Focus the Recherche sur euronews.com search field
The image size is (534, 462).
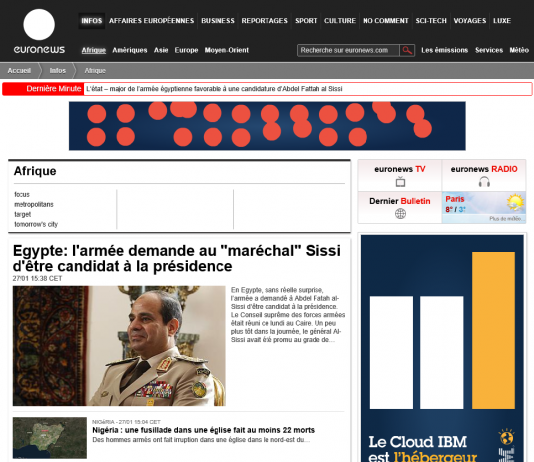click(348, 50)
